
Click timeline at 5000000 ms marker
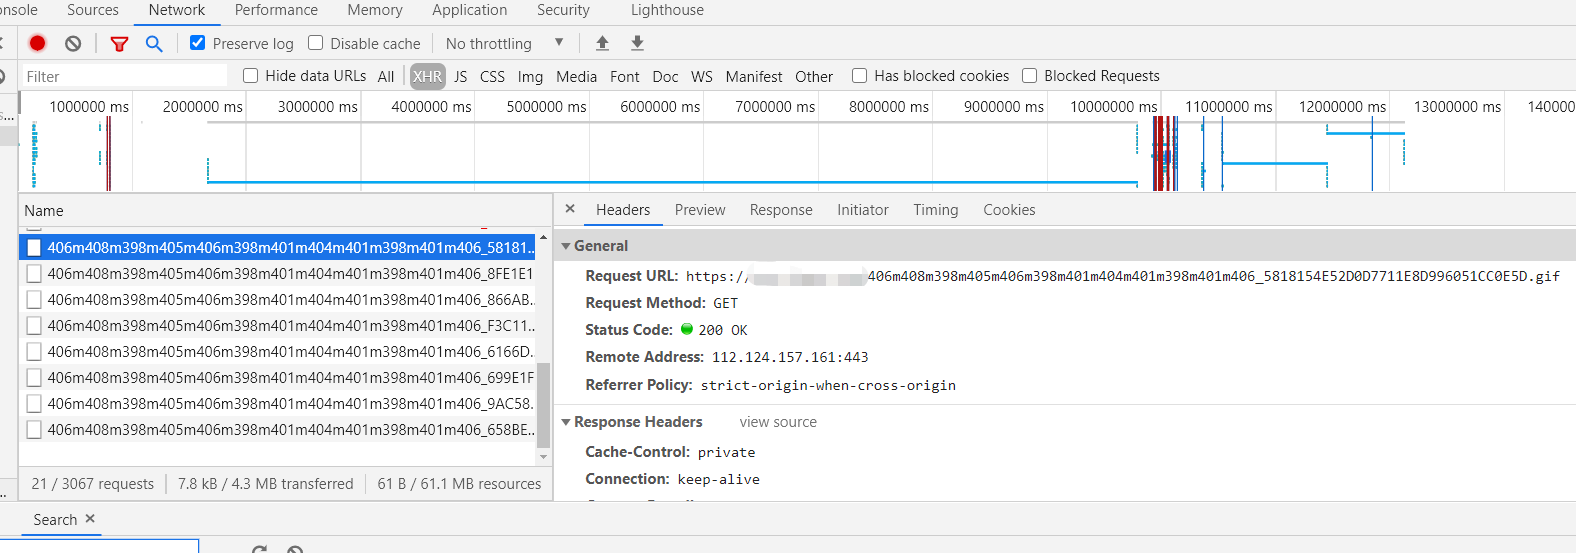point(546,107)
